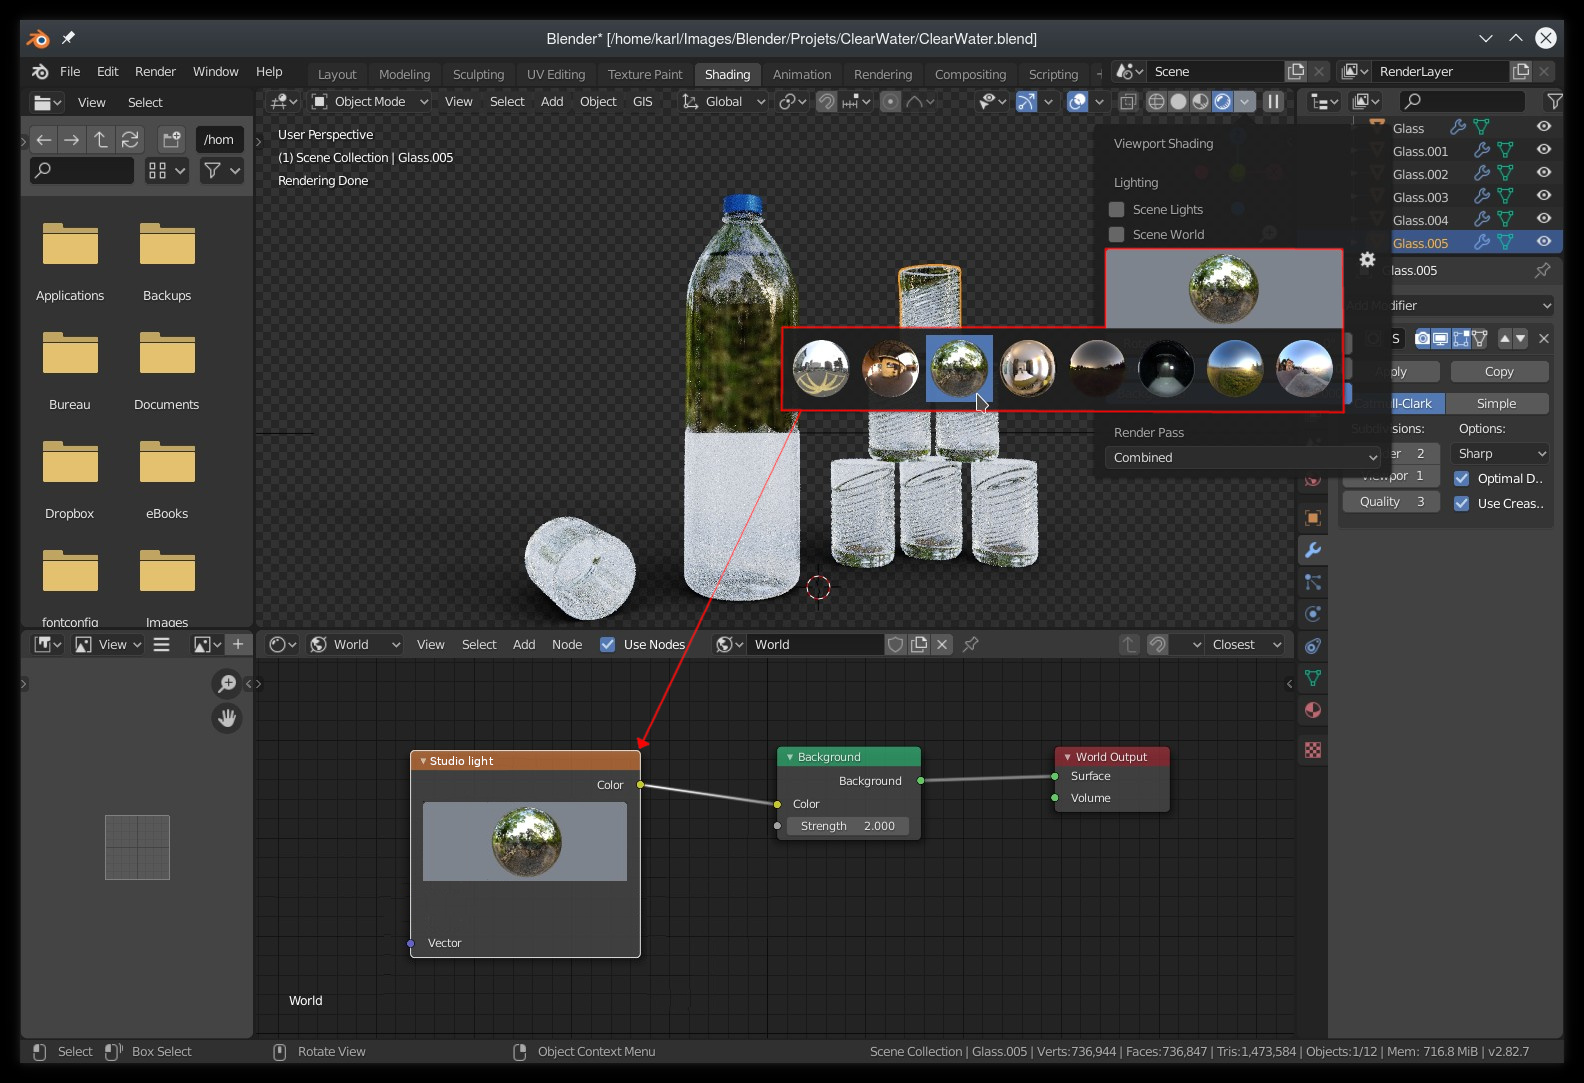Select Simple subdivision type
Screen dimensions: 1584x1083
[x=1496, y=403]
